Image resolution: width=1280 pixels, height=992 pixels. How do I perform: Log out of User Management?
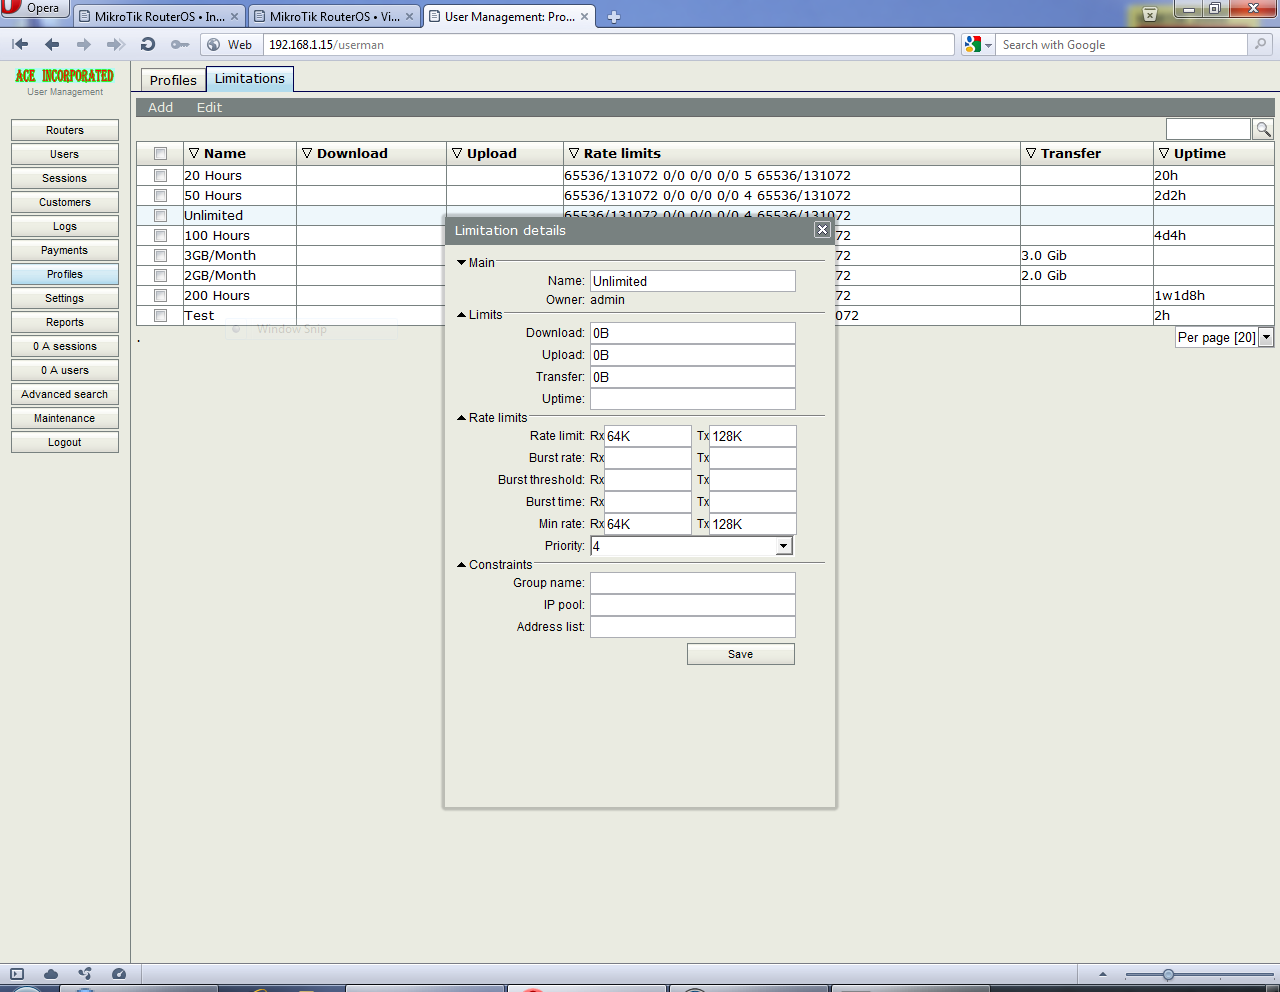pyautogui.click(x=65, y=442)
